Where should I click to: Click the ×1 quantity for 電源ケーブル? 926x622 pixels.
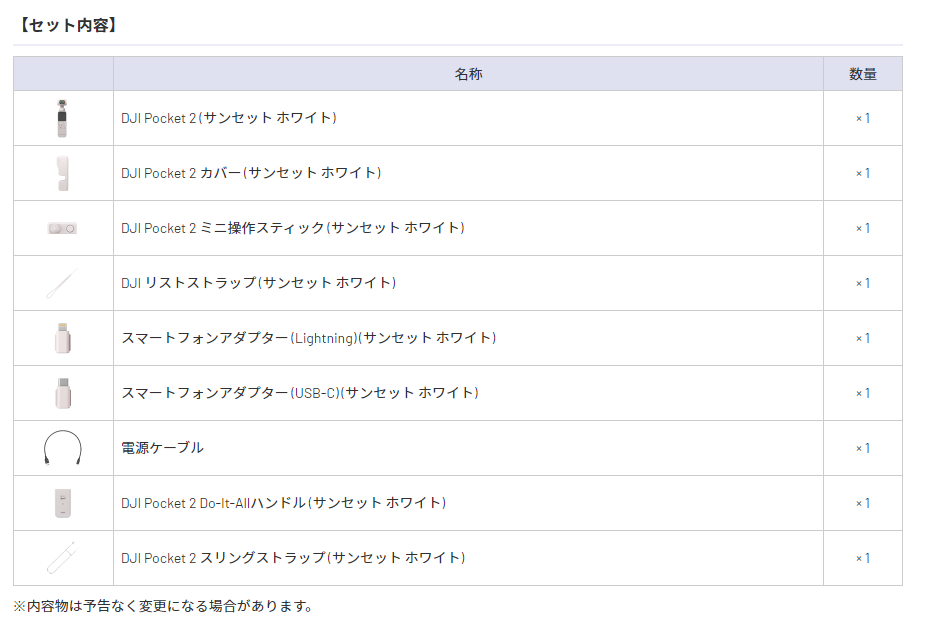tap(862, 448)
